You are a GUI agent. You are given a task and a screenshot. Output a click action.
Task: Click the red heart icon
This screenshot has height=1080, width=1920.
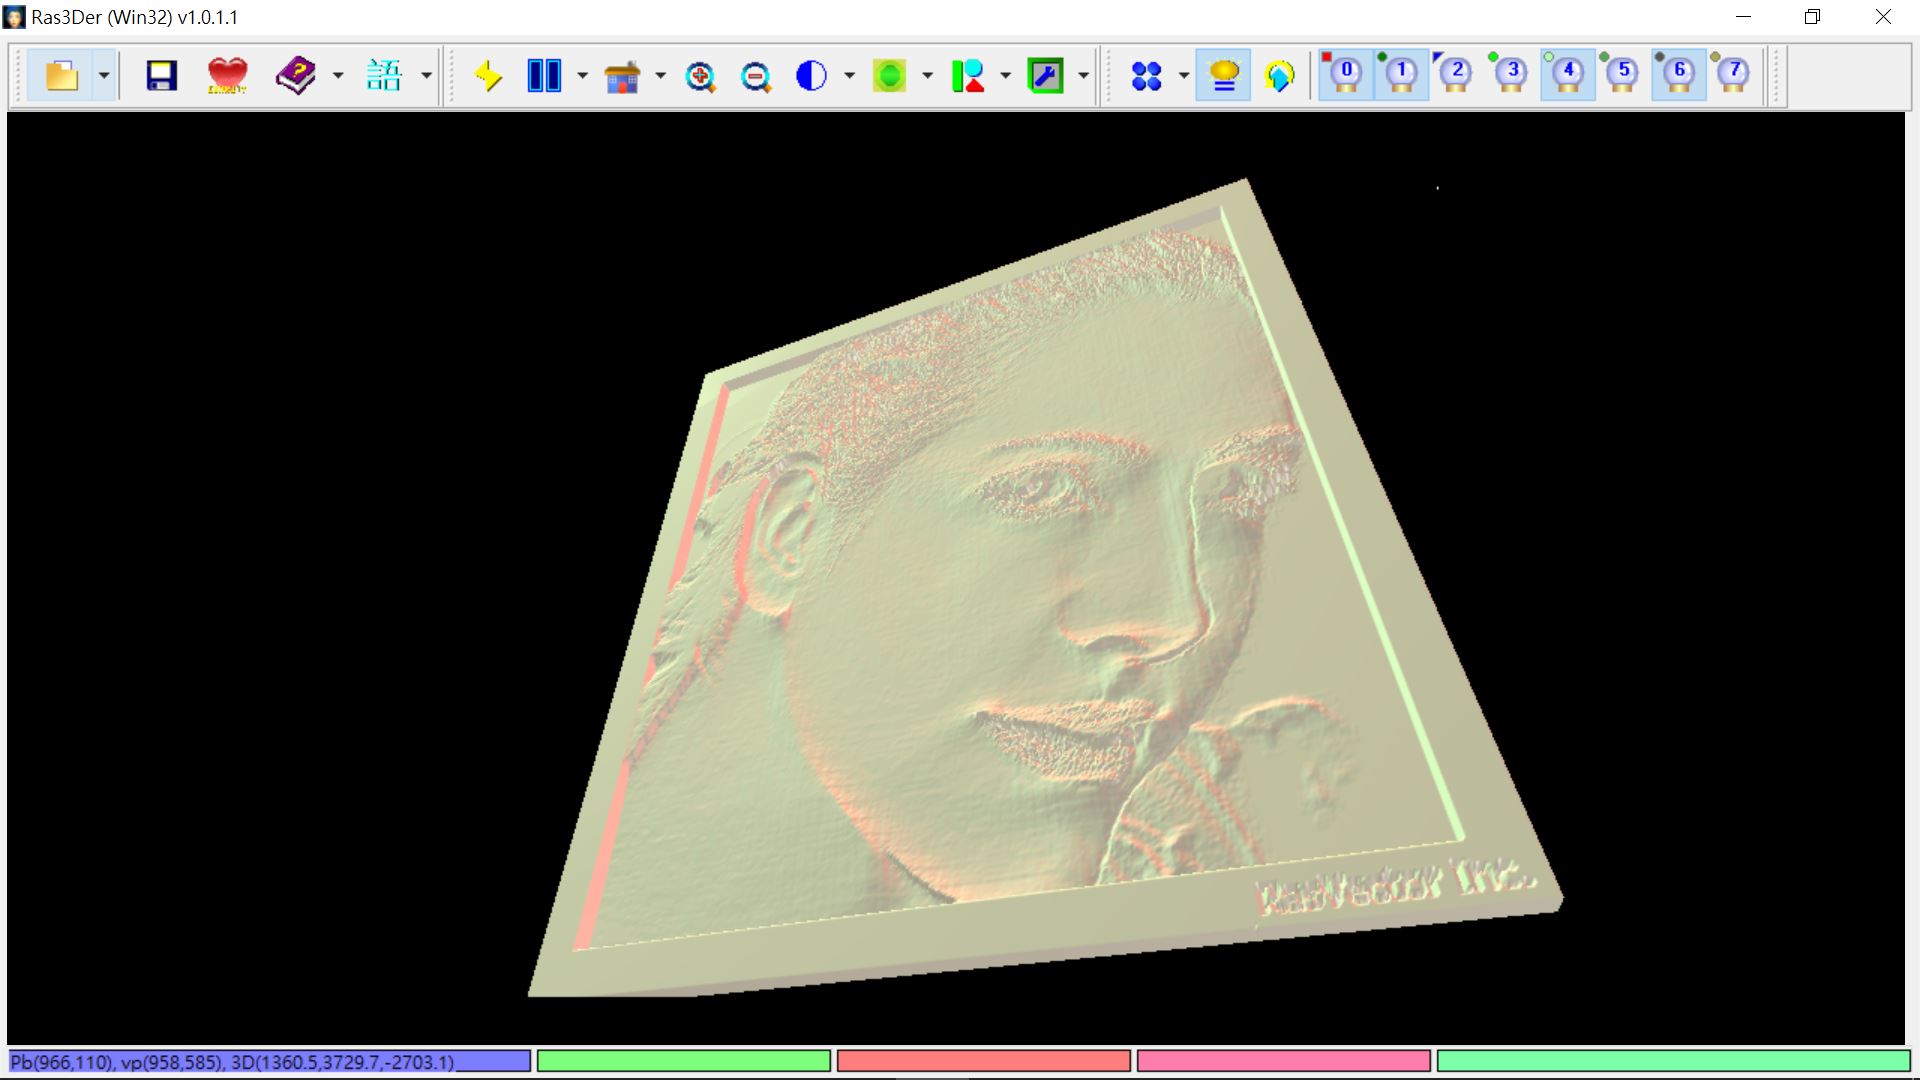[x=227, y=76]
